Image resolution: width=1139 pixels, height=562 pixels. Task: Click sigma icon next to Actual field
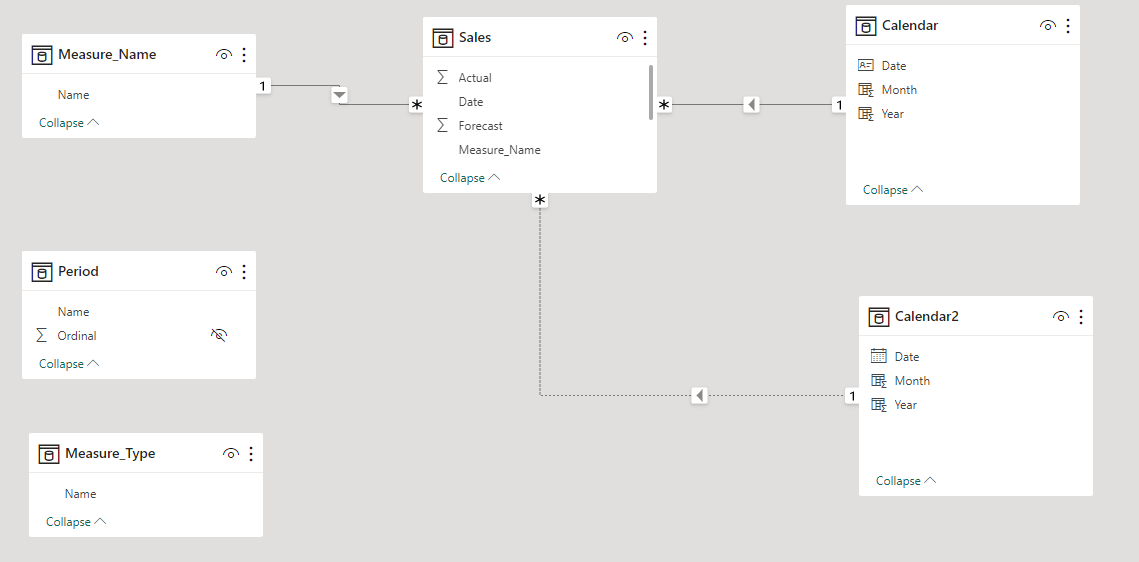coord(442,77)
